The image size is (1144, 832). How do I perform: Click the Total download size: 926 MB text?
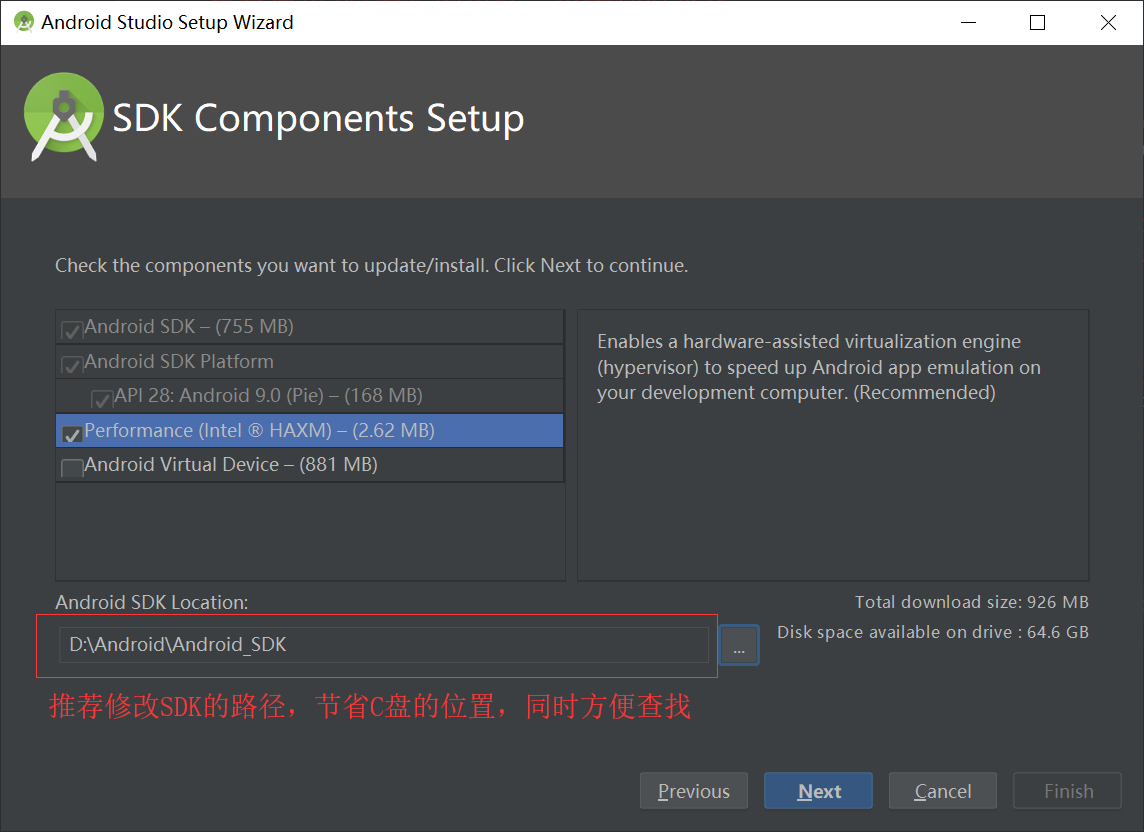(x=972, y=602)
